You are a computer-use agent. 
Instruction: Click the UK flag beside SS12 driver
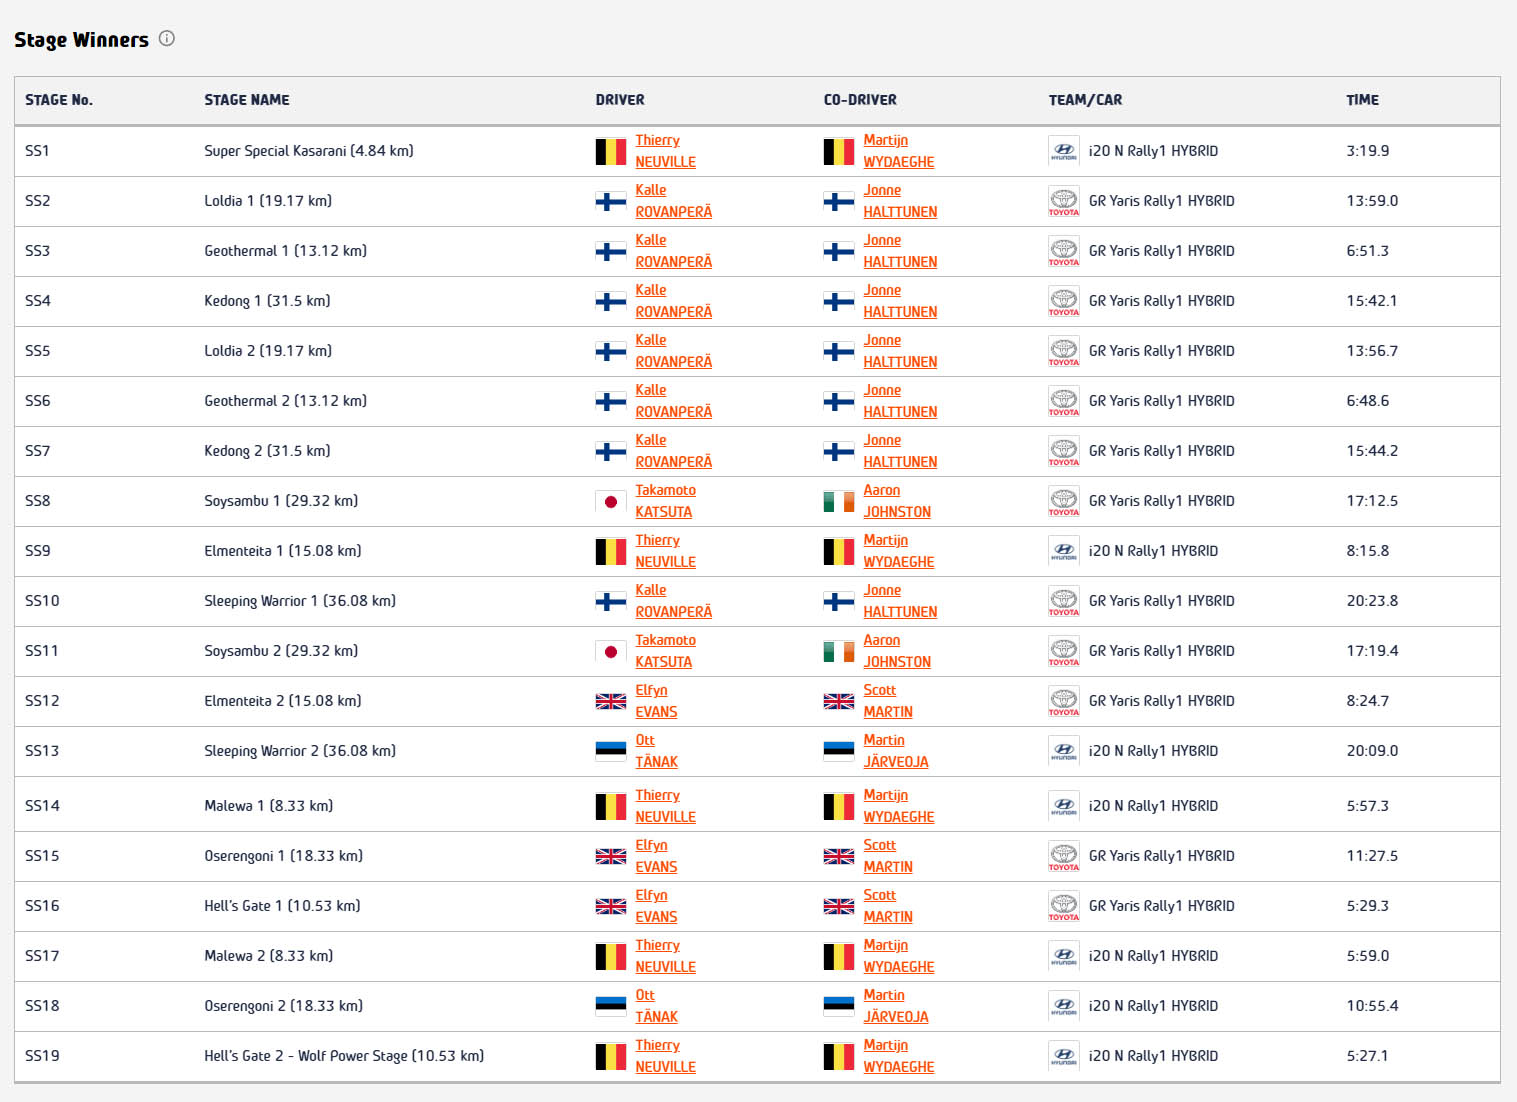(x=611, y=701)
